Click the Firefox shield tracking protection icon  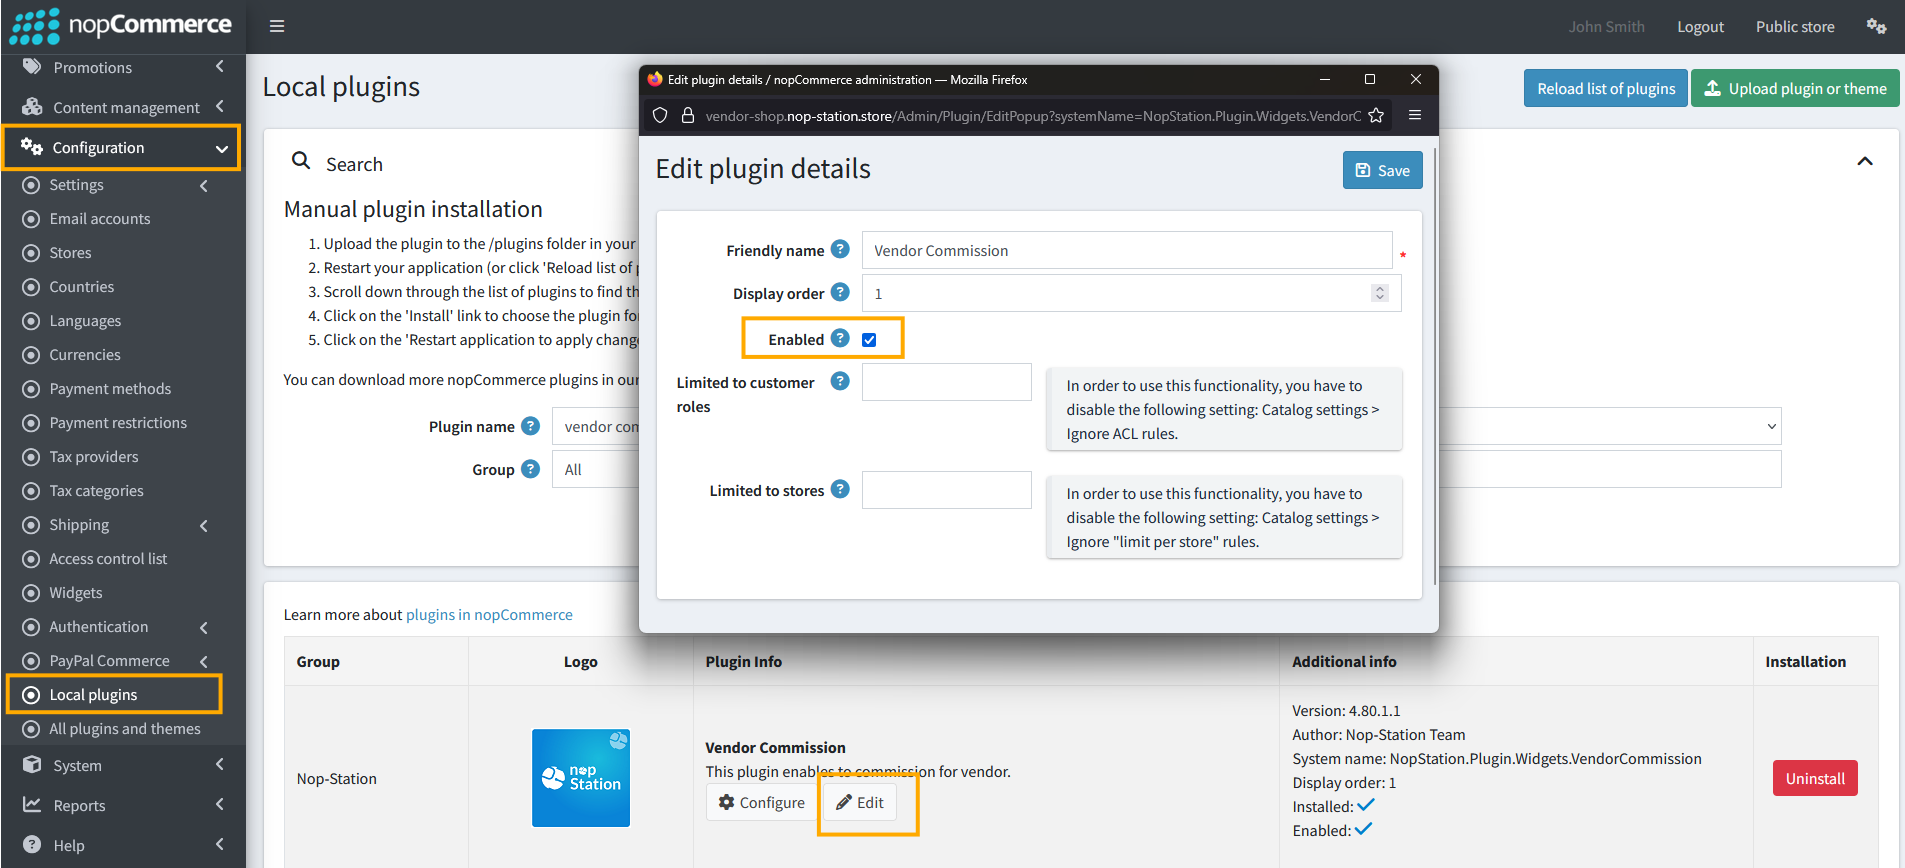(x=660, y=116)
